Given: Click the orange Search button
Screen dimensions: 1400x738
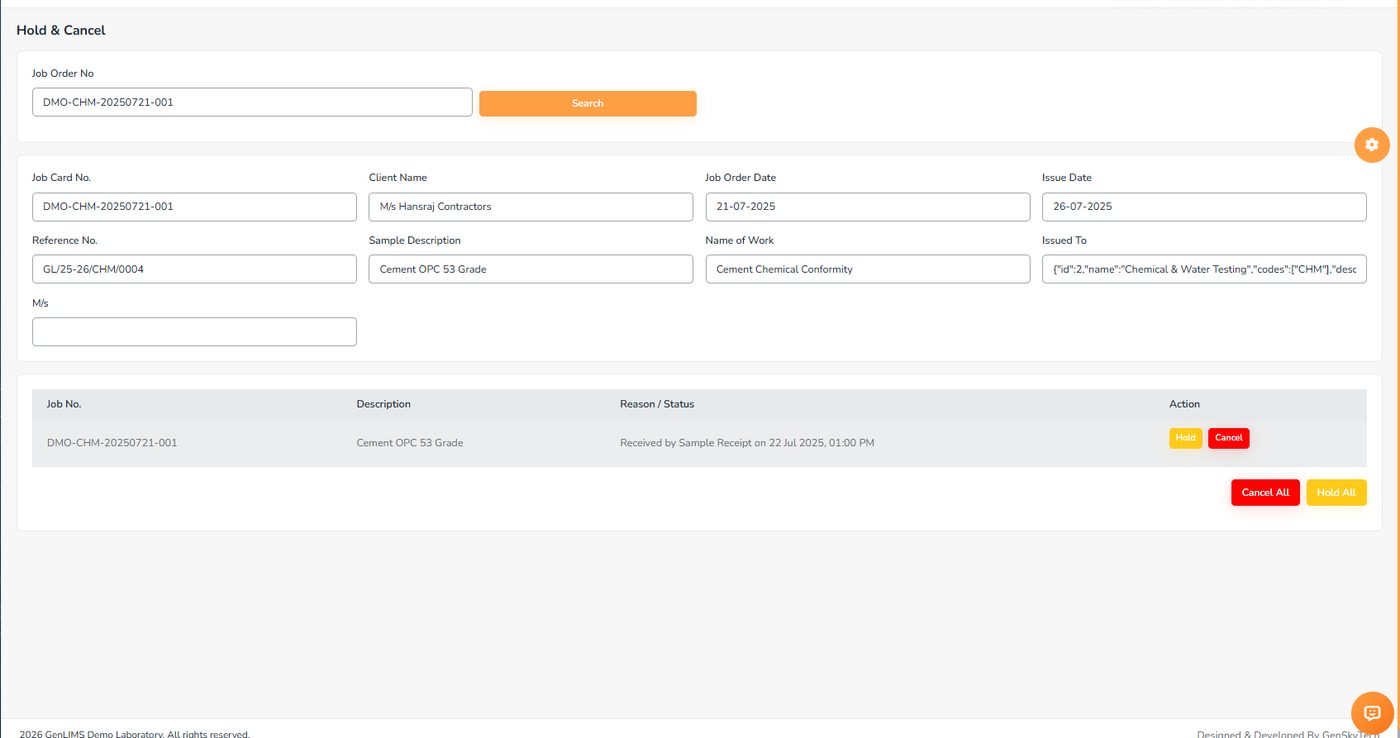Looking at the screenshot, I should tap(588, 103).
